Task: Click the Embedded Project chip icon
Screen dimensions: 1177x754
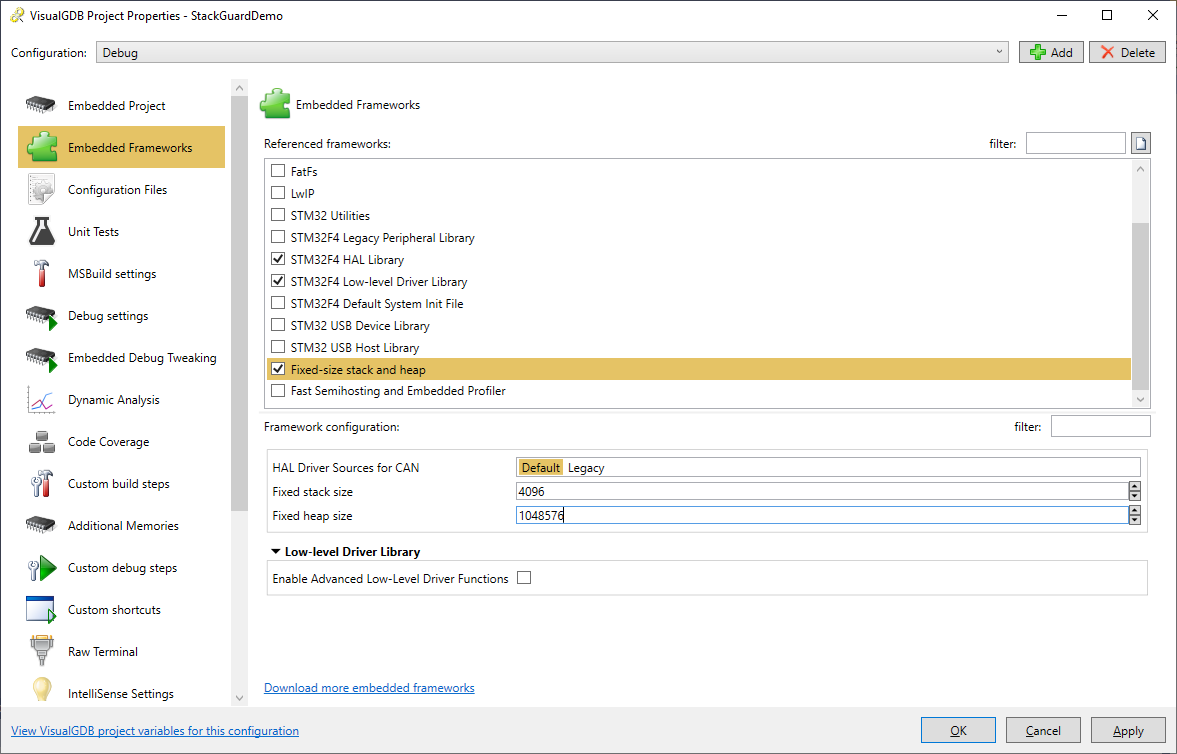Action: click(x=41, y=105)
